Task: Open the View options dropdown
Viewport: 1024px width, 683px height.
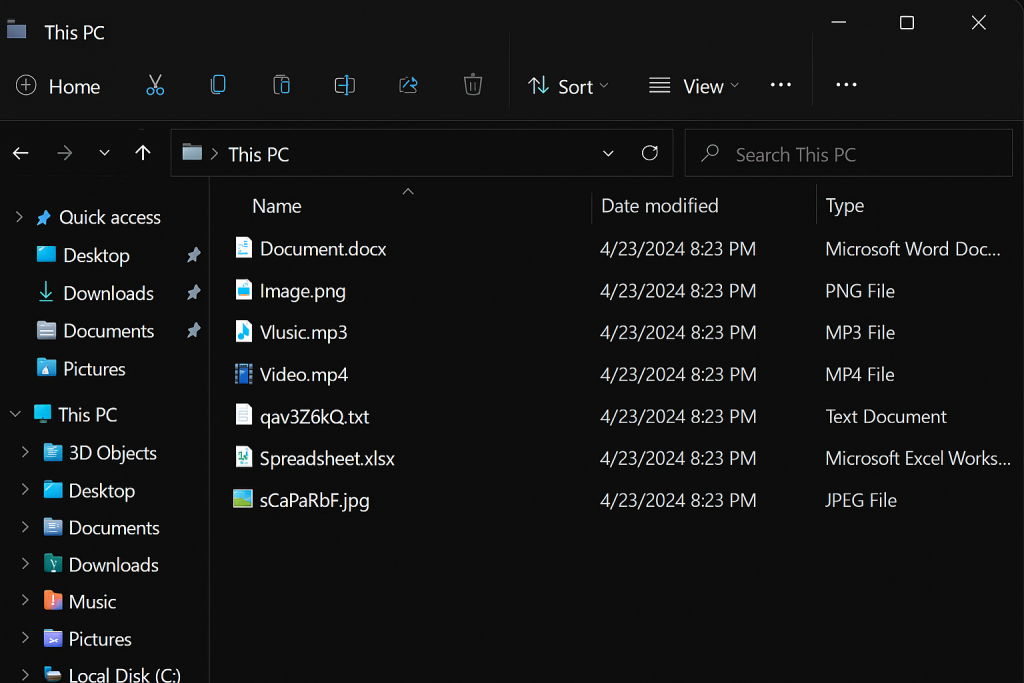Action: coord(694,86)
